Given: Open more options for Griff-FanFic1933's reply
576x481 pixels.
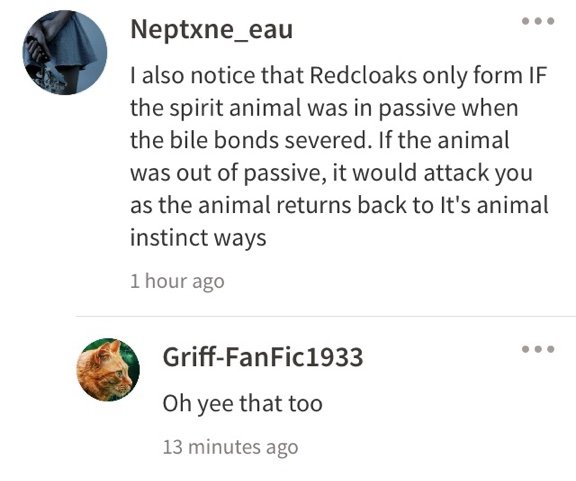Looking at the screenshot, I should point(538,349).
